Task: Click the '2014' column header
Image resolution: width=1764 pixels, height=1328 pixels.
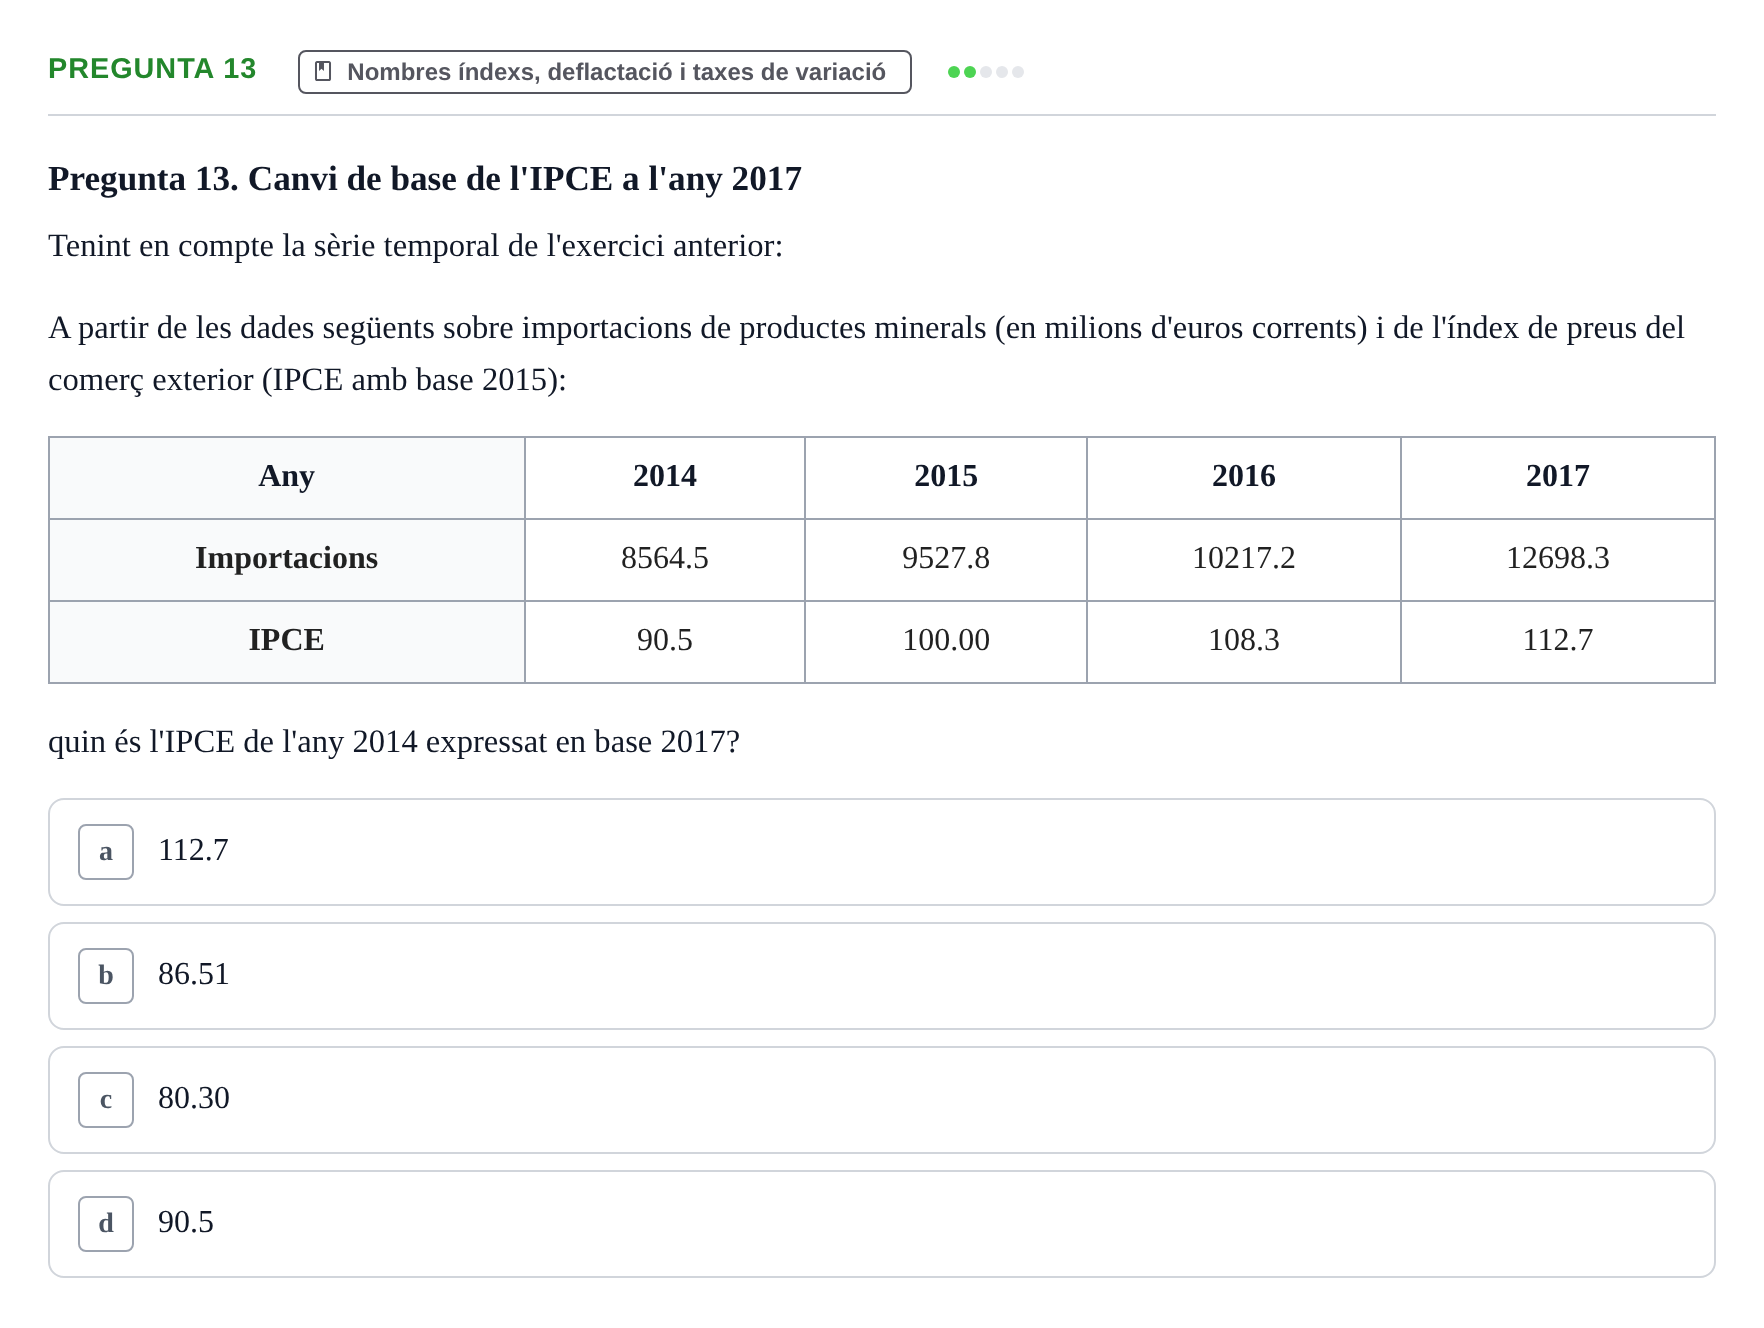Action: (665, 478)
